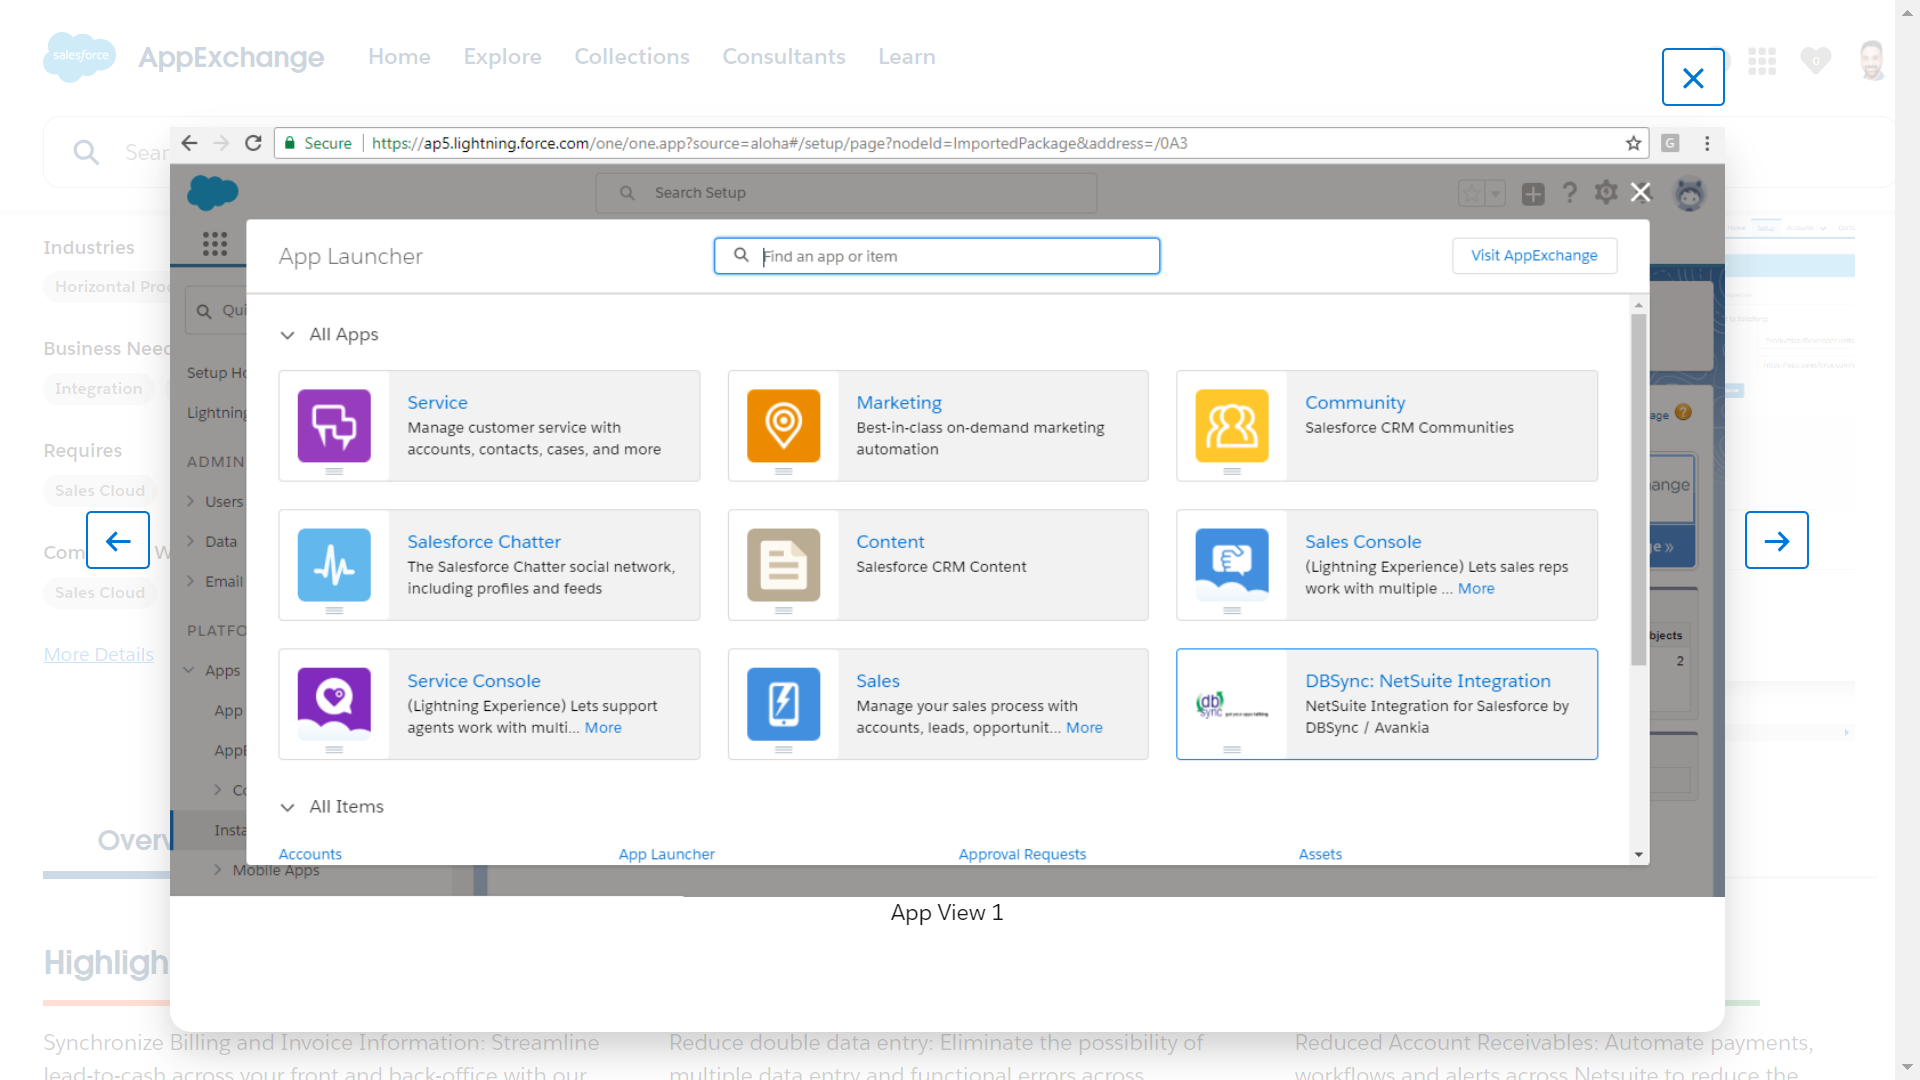The image size is (1920, 1080).
Task: Open the favorites list dropdown arrow
Action: pyautogui.click(x=1496, y=193)
